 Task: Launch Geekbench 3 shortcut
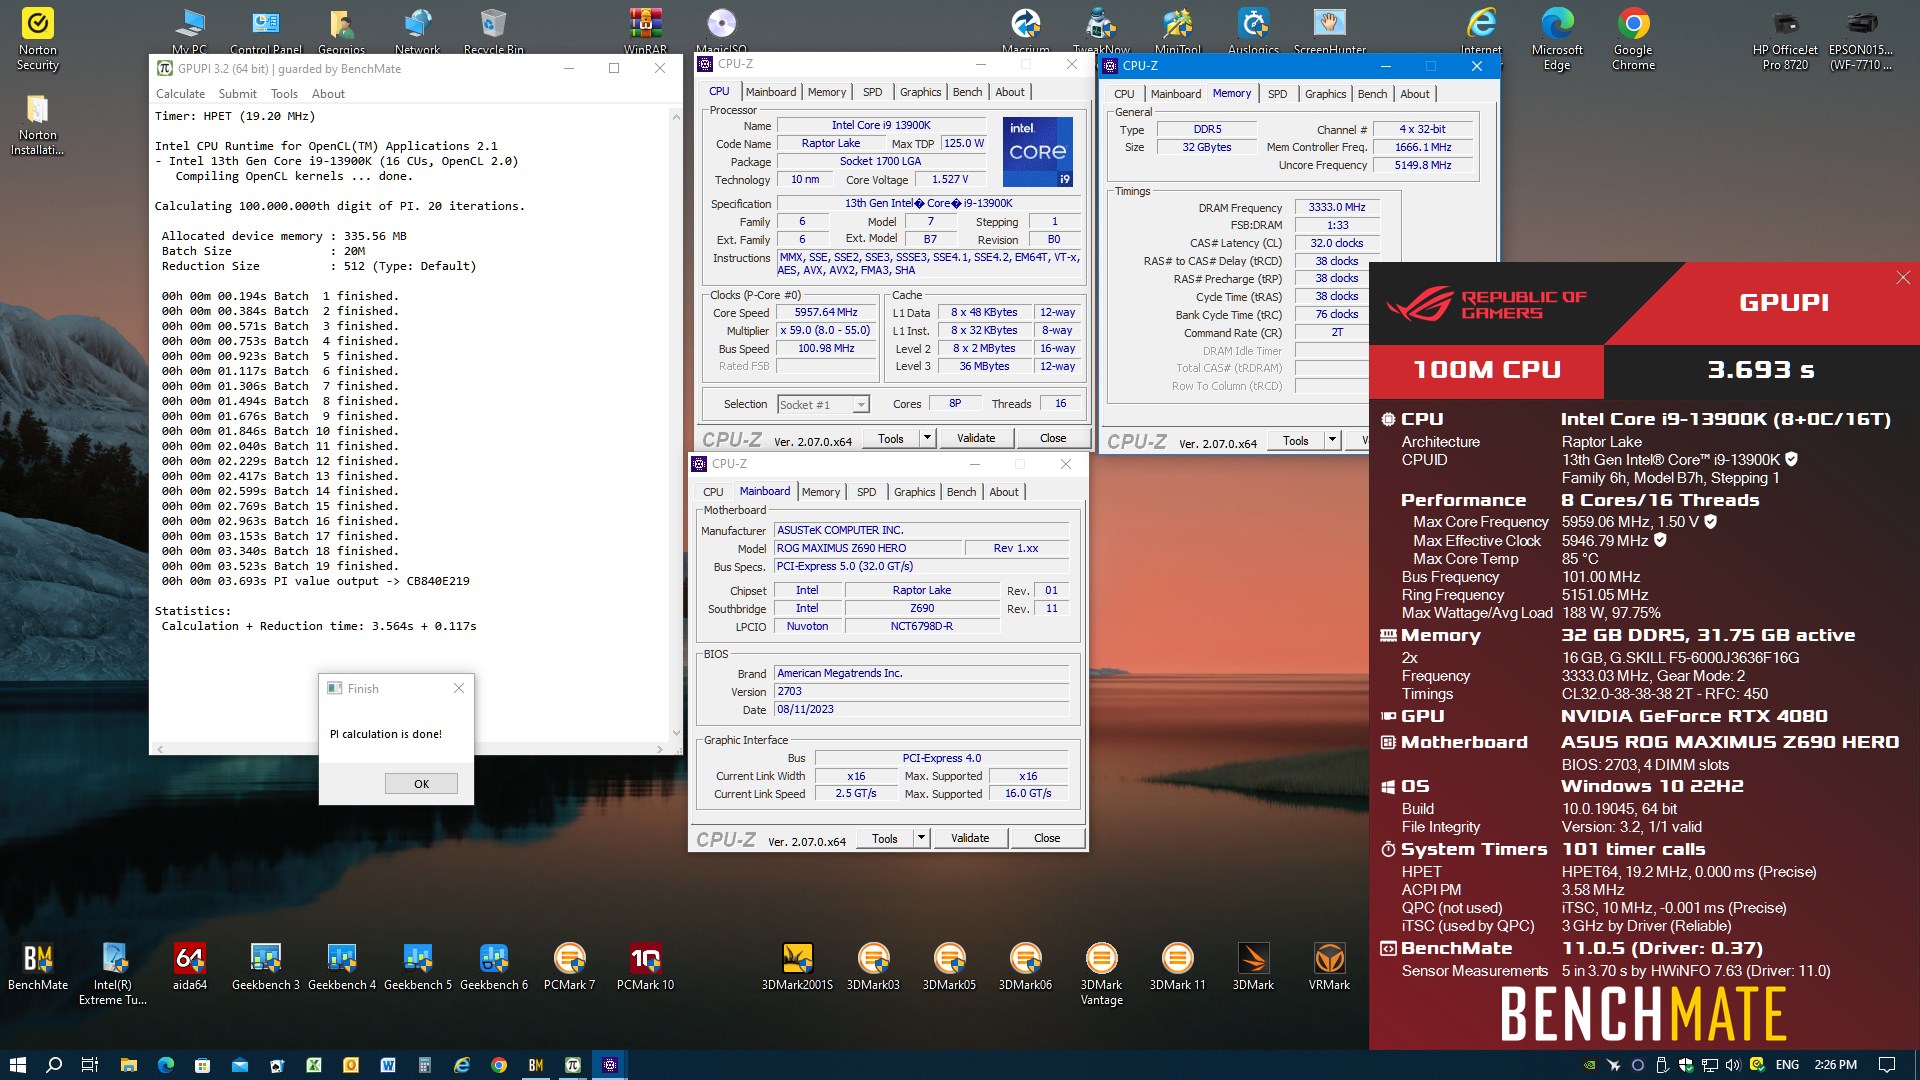point(266,966)
